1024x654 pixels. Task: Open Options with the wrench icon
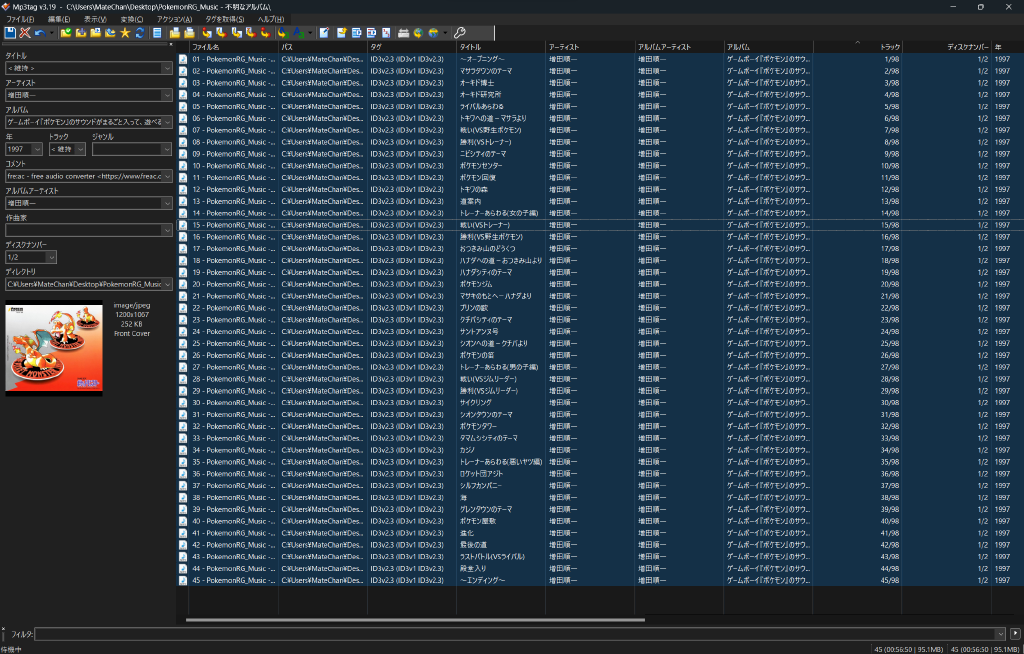[460, 33]
